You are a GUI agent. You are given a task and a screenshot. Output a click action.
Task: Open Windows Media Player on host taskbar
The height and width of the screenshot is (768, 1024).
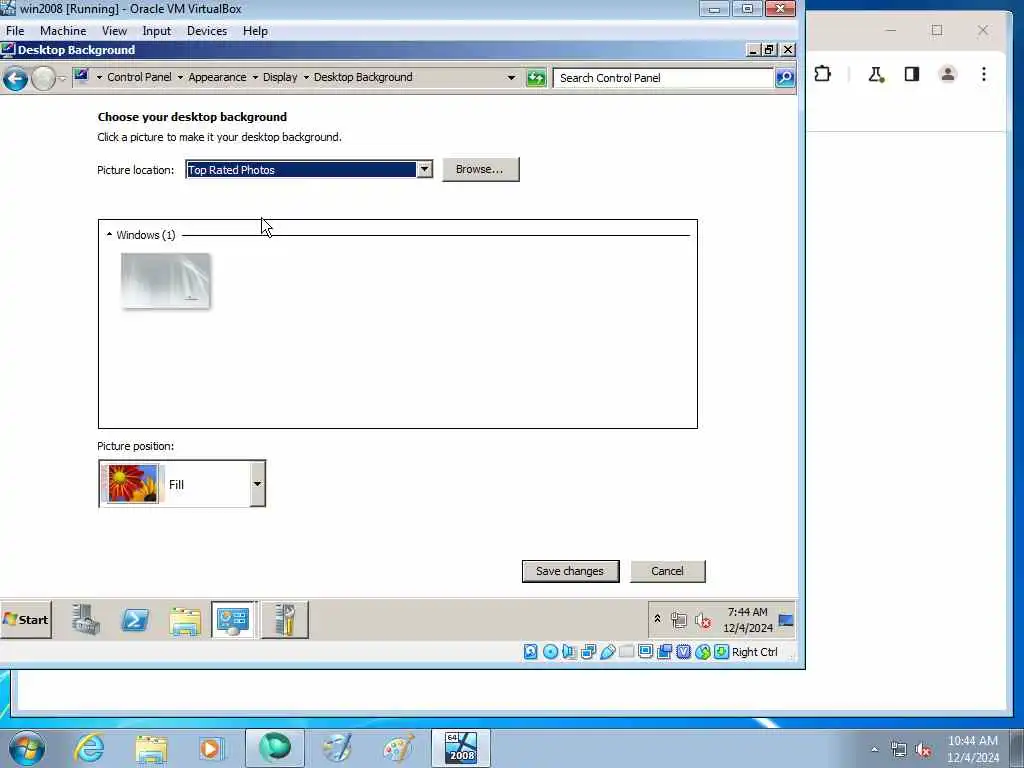[x=210, y=748]
